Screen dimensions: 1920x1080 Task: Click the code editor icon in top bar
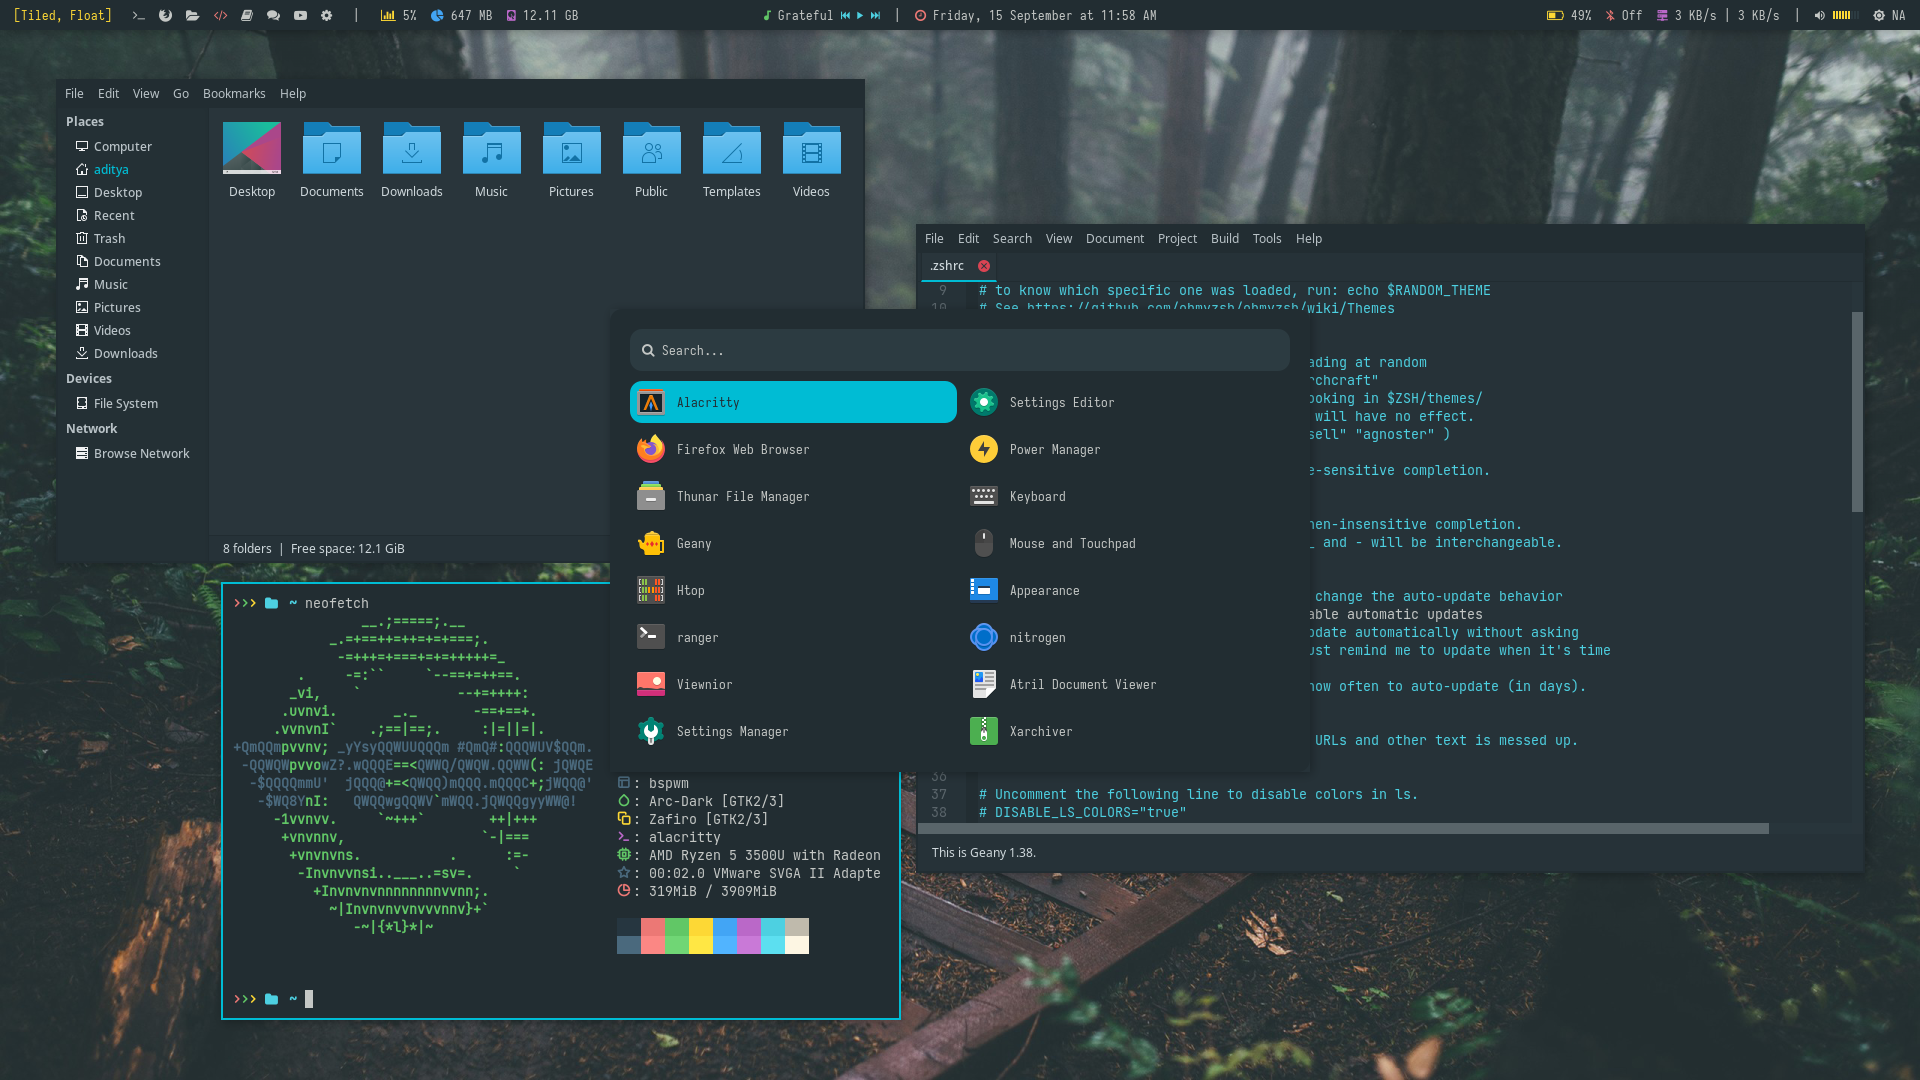click(220, 15)
